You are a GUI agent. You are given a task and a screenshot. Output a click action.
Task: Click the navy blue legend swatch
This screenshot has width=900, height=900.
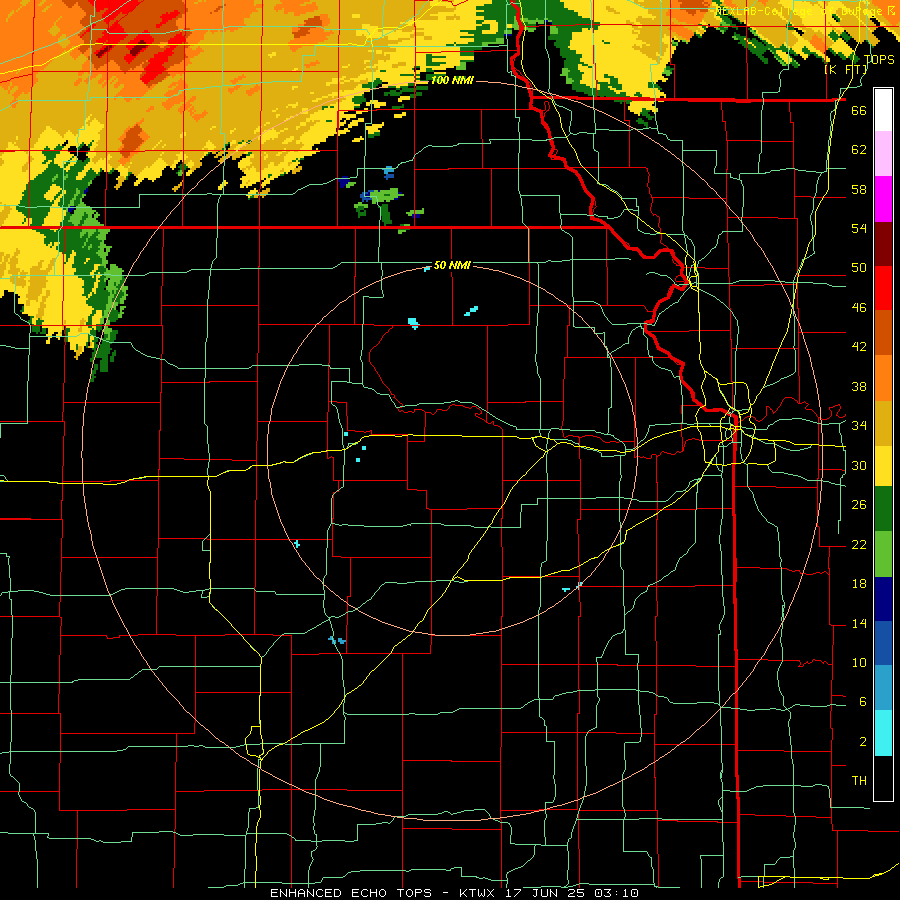pos(883,599)
